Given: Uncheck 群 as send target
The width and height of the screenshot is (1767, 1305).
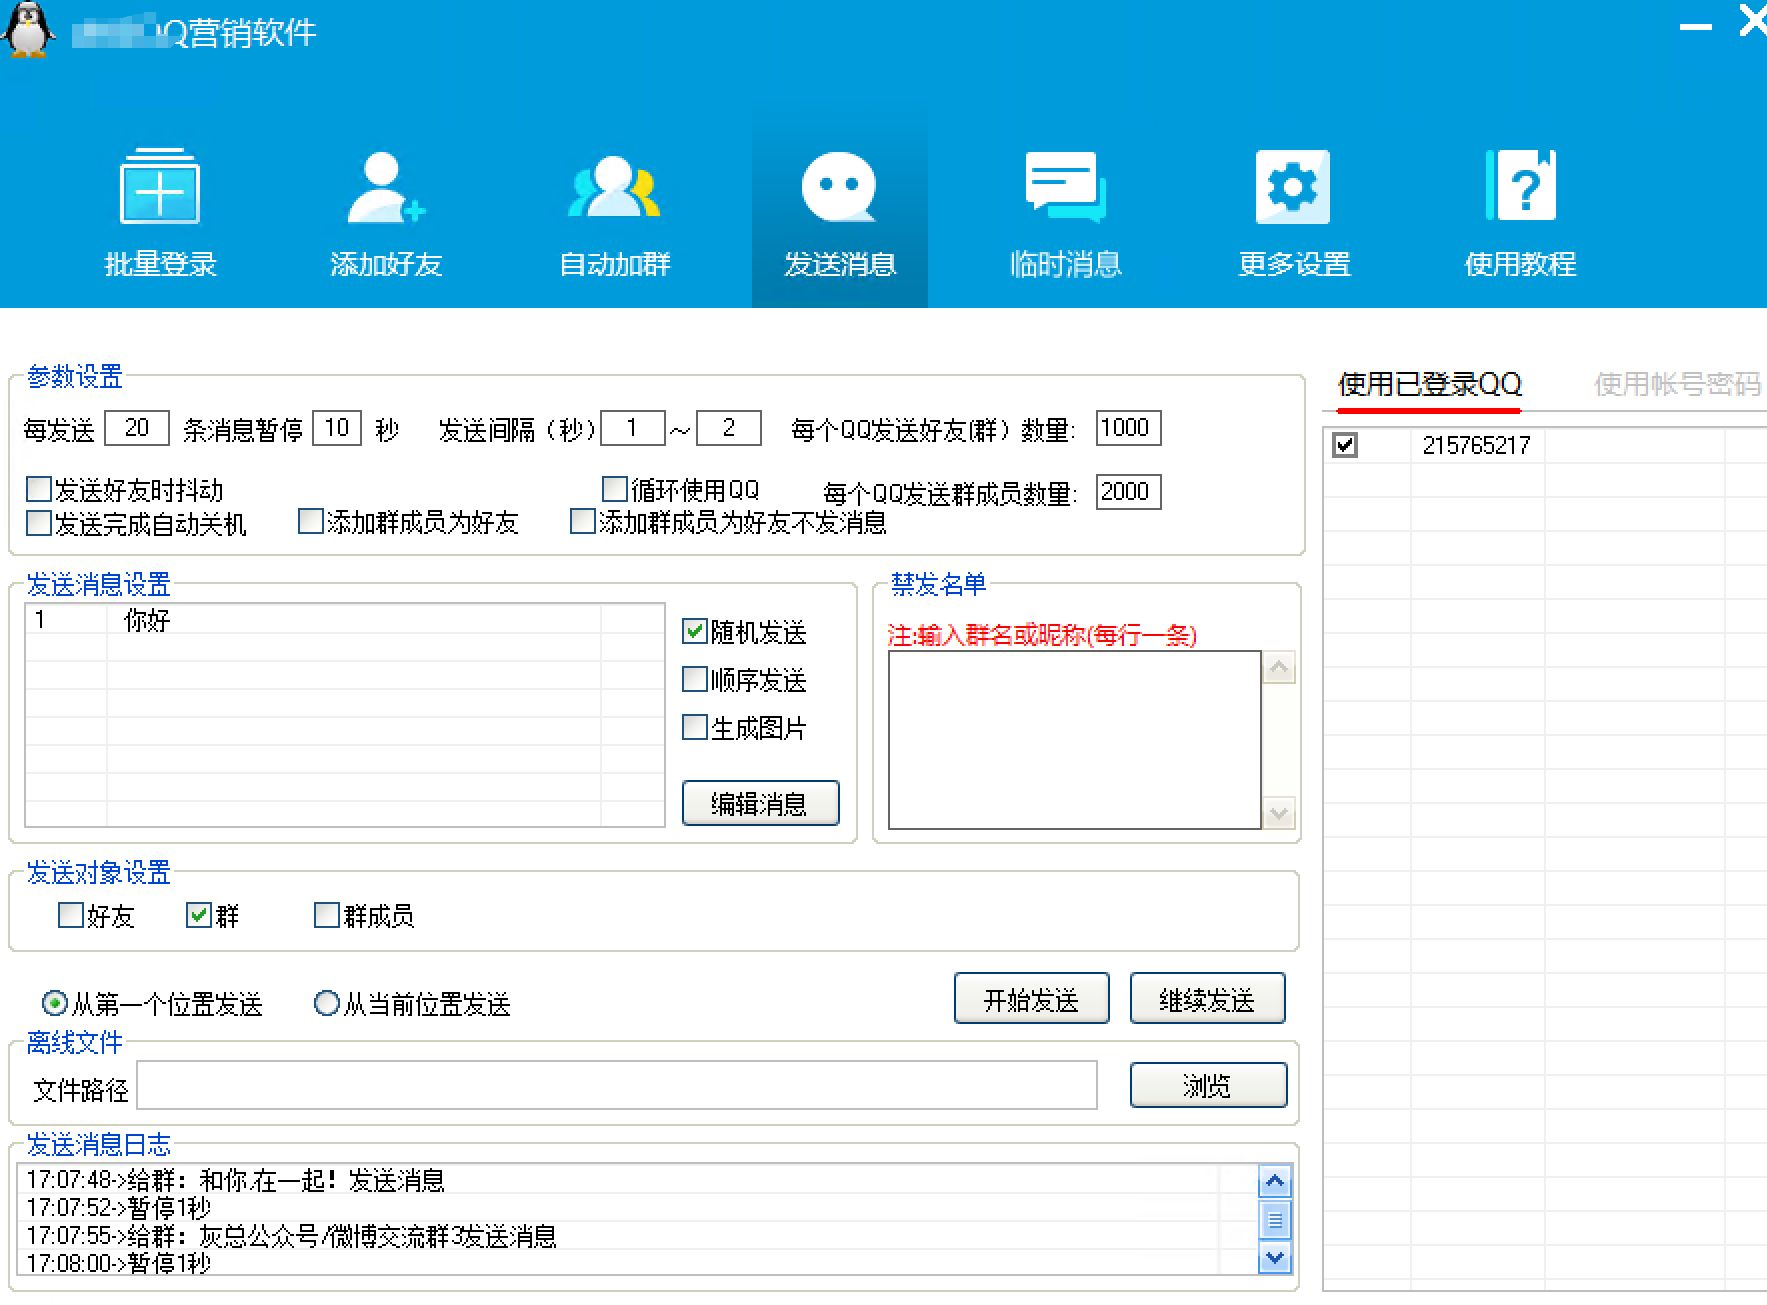Looking at the screenshot, I should (x=198, y=915).
